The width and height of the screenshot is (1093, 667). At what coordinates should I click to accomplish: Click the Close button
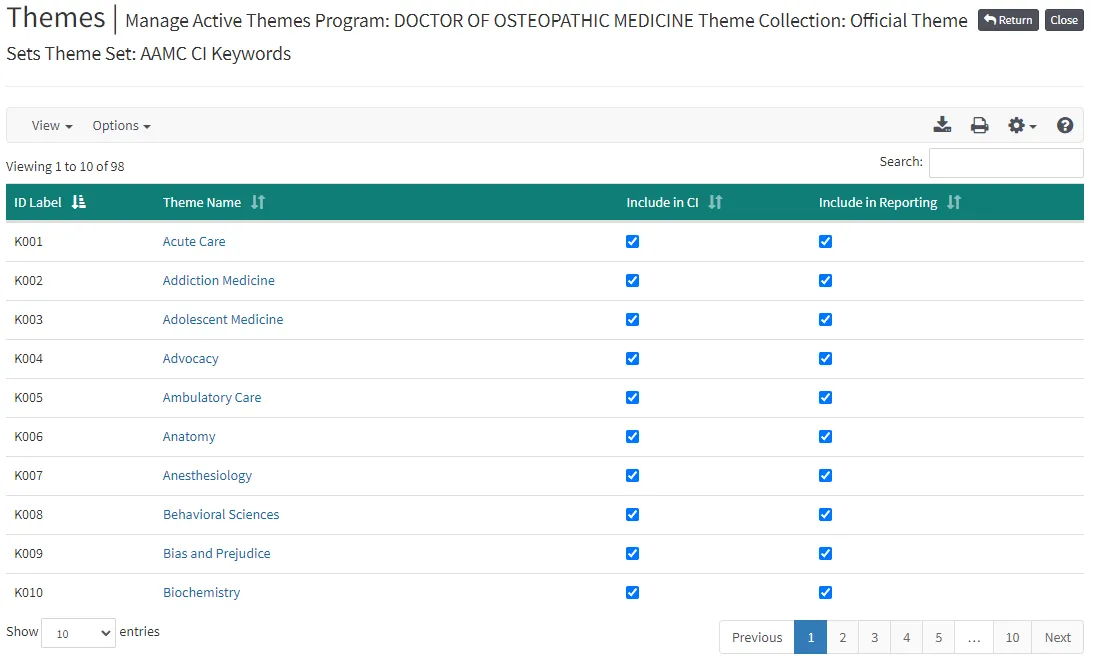click(x=1064, y=20)
